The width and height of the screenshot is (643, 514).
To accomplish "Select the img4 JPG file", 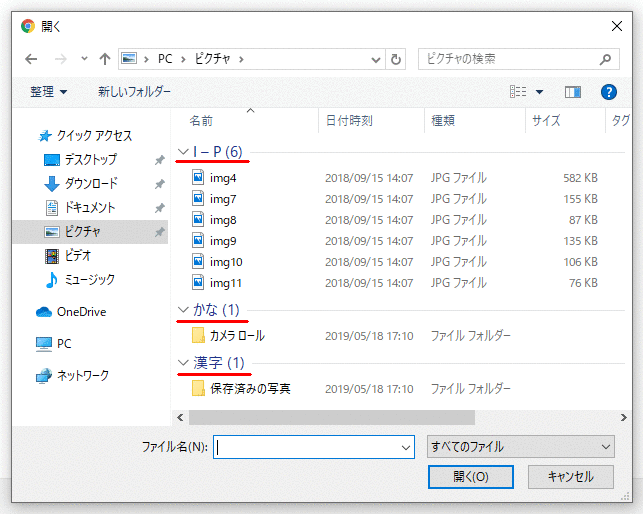I will click(223, 178).
